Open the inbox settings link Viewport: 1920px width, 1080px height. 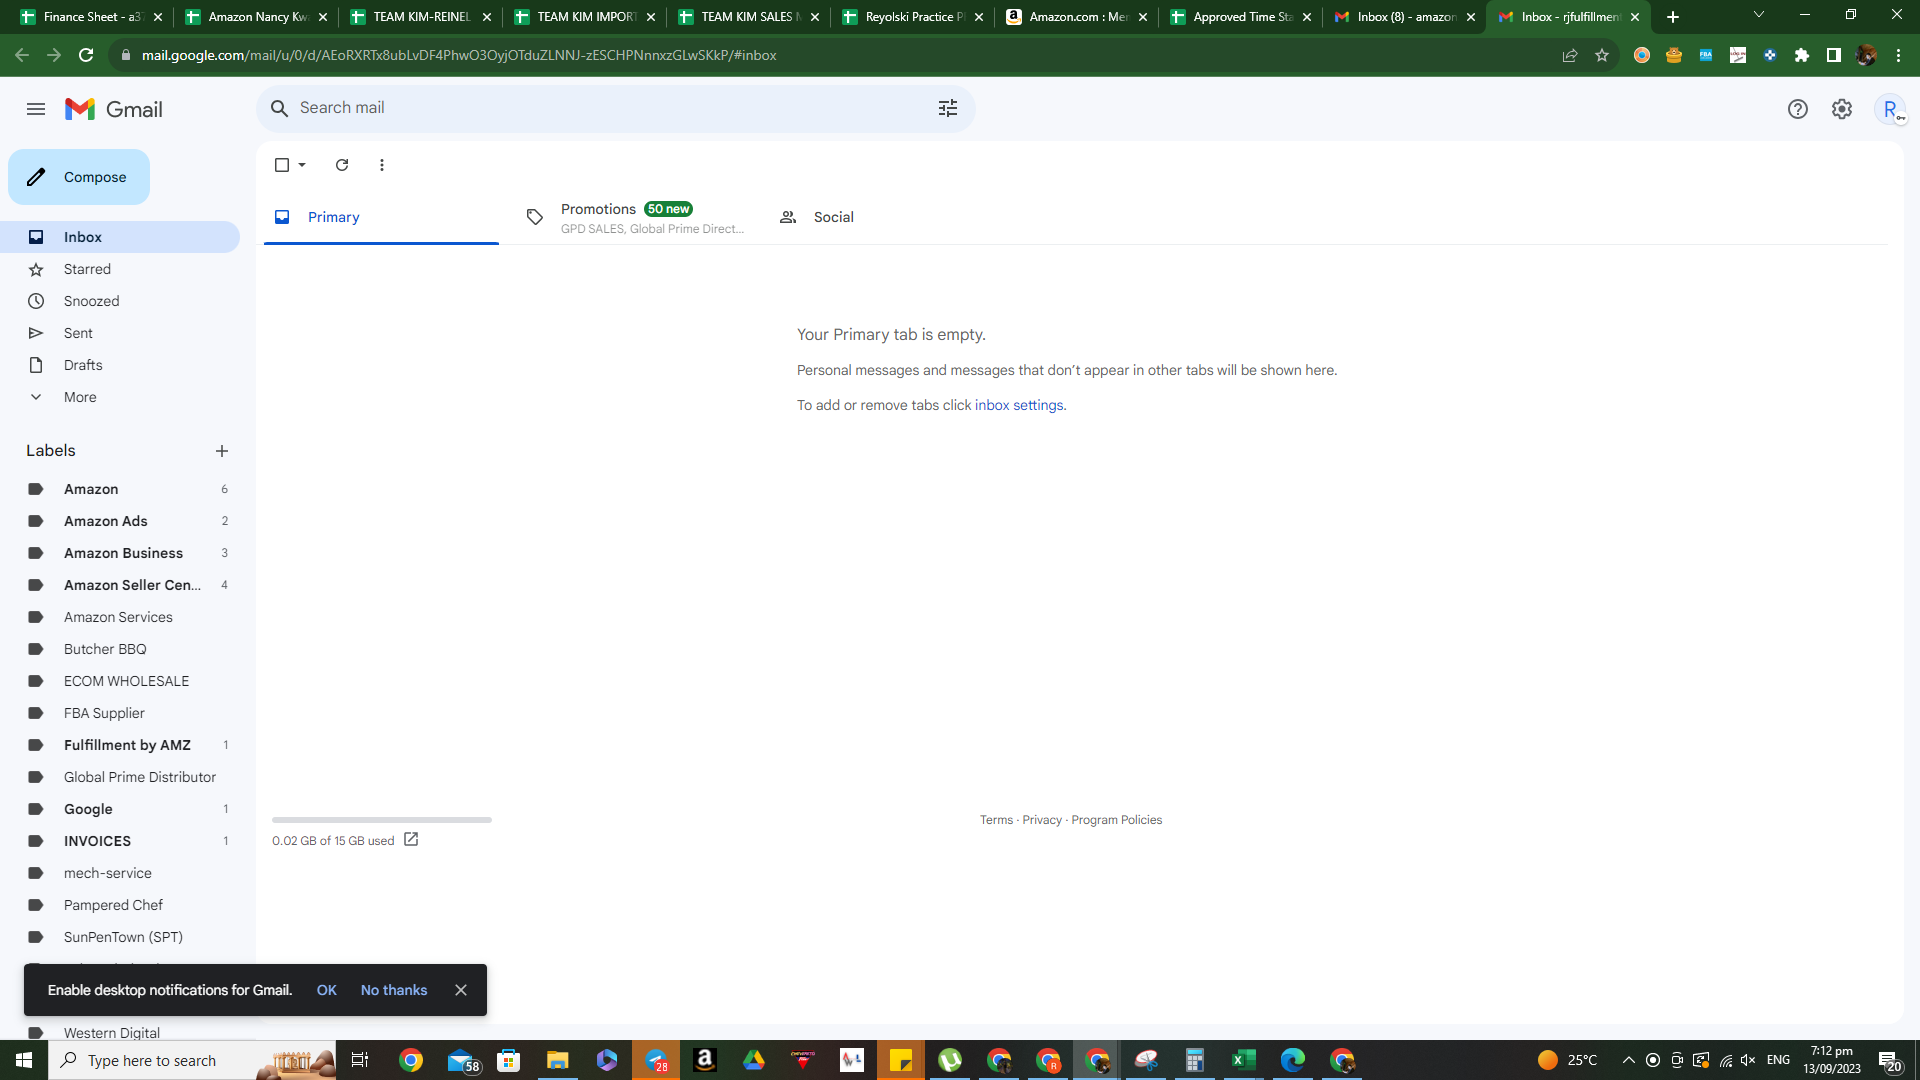tap(1019, 405)
